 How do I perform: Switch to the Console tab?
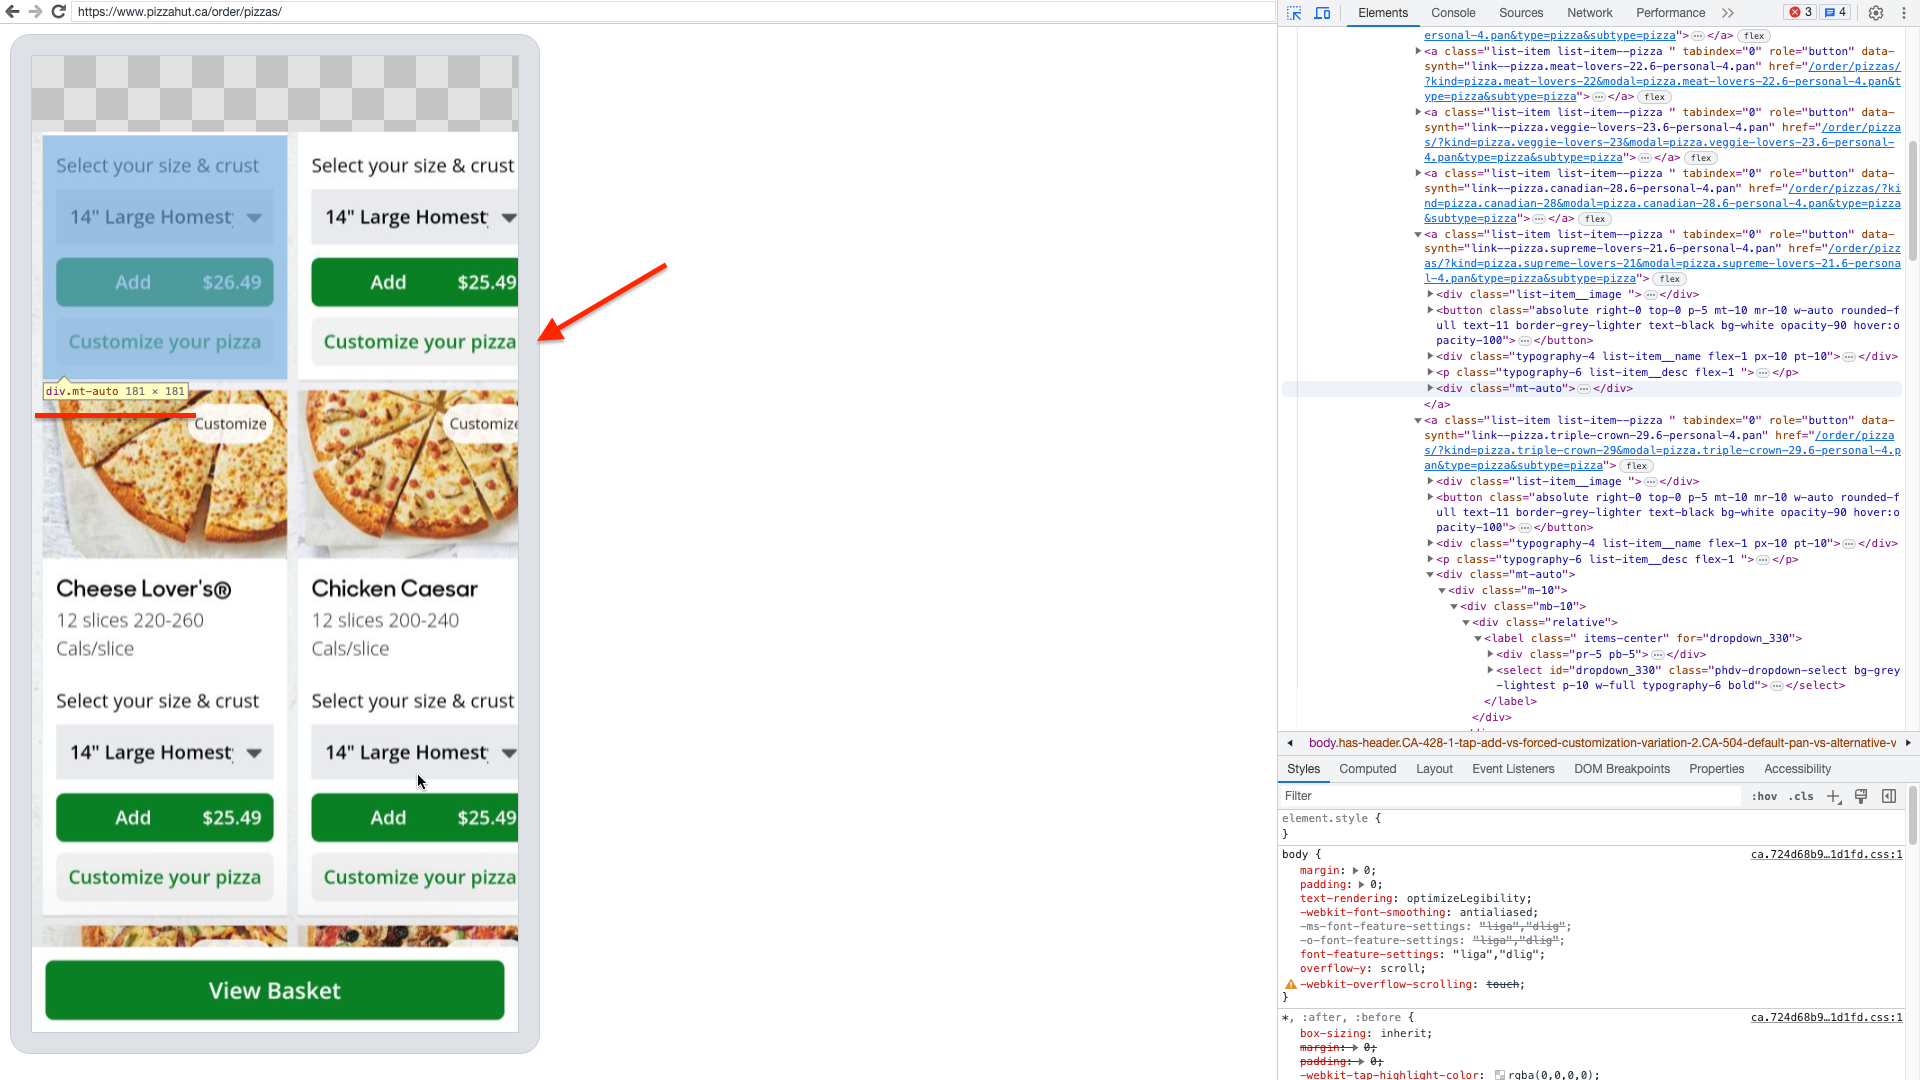pyautogui.click(x=1453, y=13)
